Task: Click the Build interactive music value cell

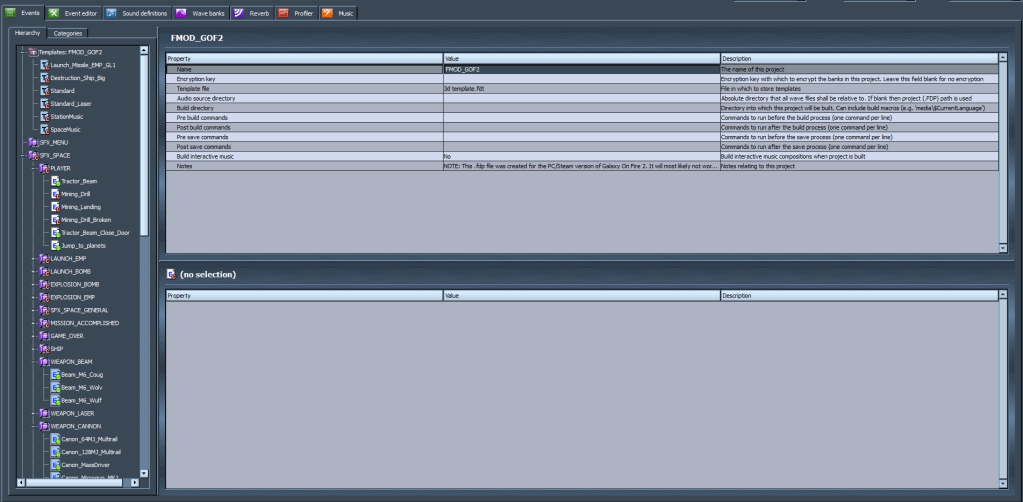Action: [x=580, y=157]
